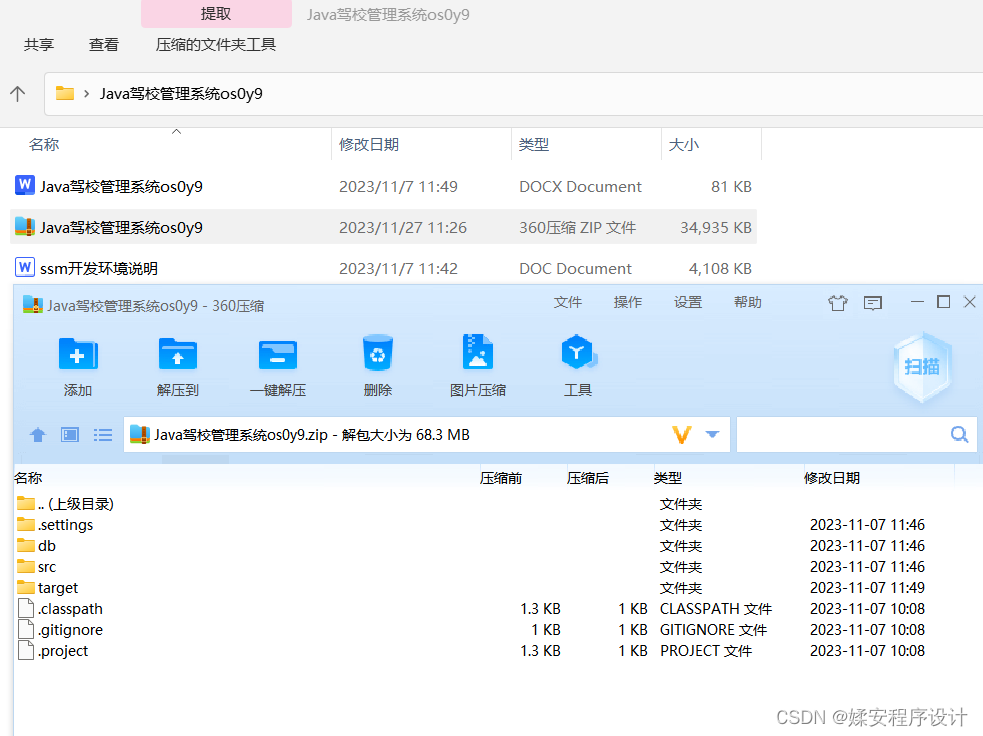Image resolution: width=983 pixels, height=736 pixels.
Task: Click the search magnifier icon in 360压缩
Action: (x=959, y=434)
